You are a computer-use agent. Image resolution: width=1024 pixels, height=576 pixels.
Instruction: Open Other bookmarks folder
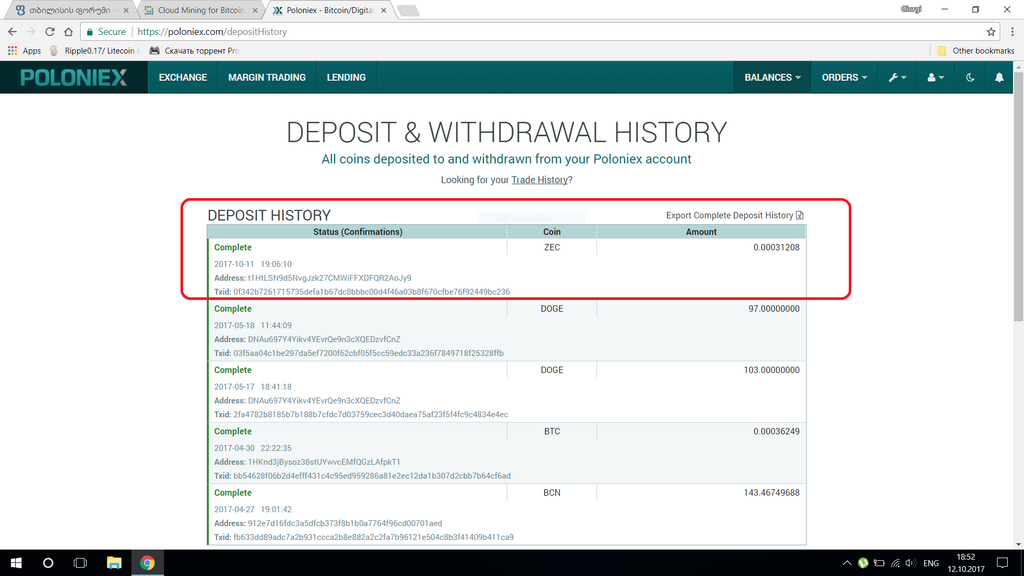976,50
